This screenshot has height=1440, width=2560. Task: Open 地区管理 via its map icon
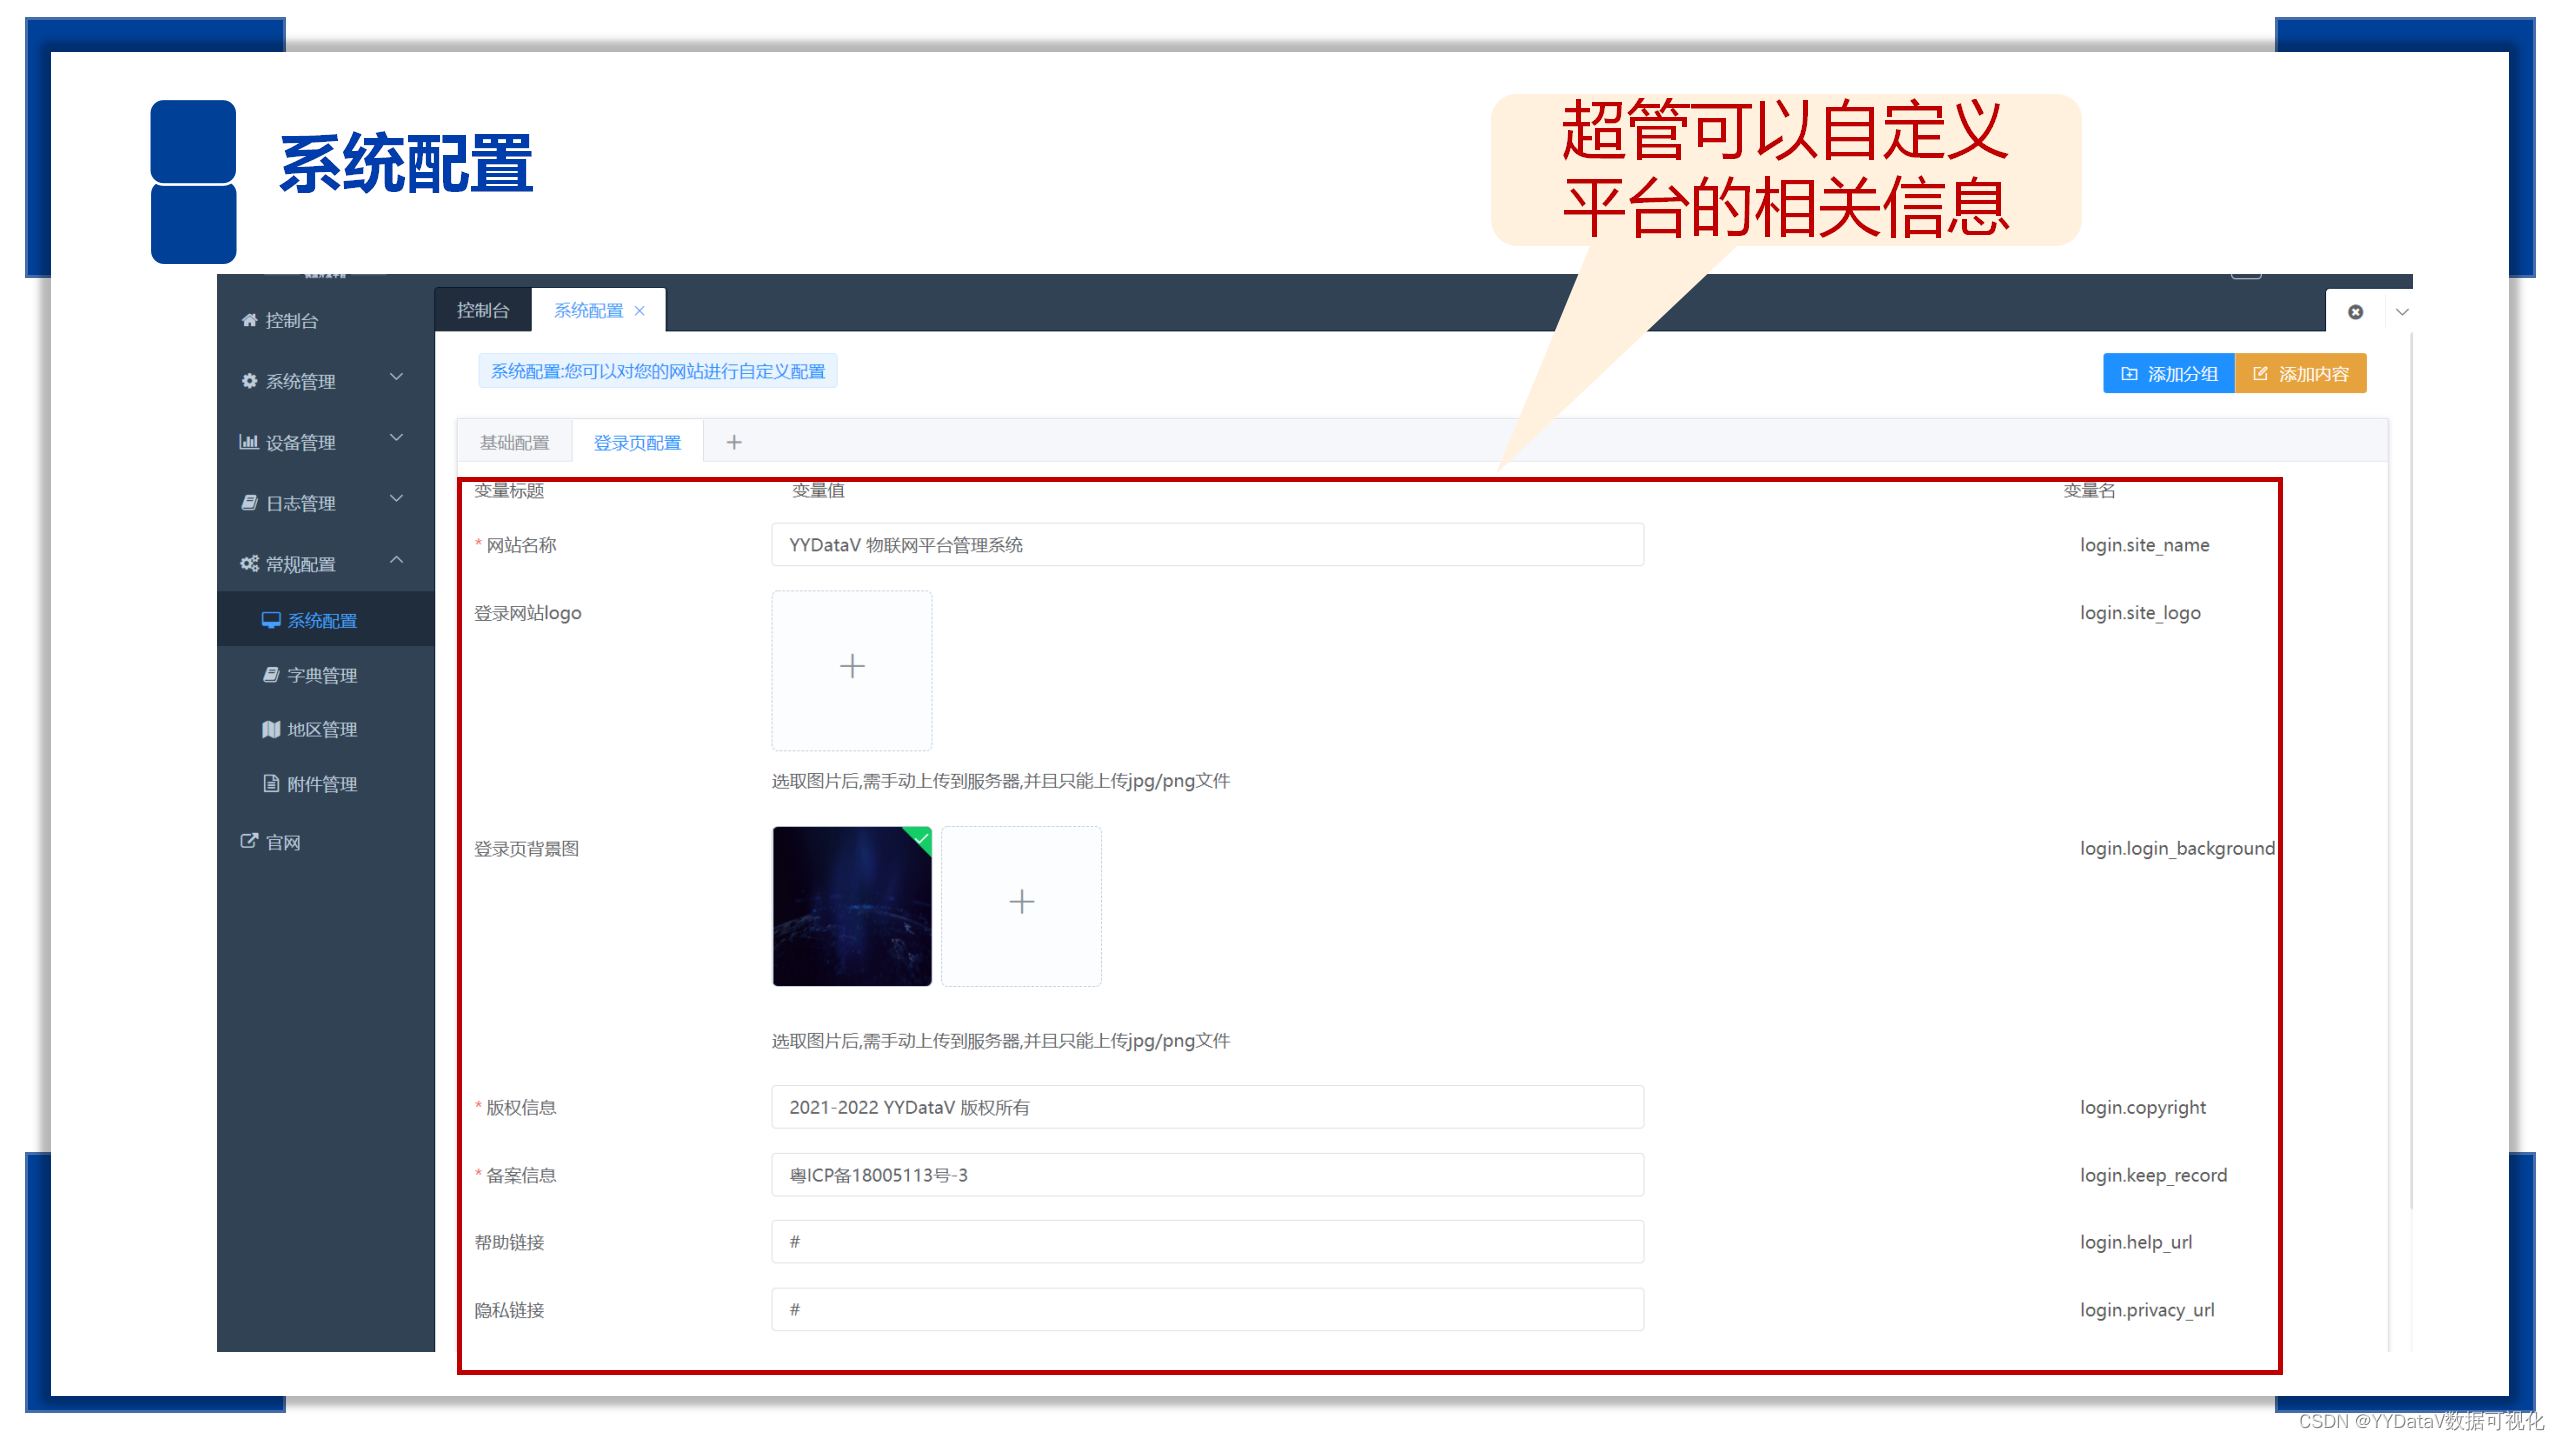point(272,729)
